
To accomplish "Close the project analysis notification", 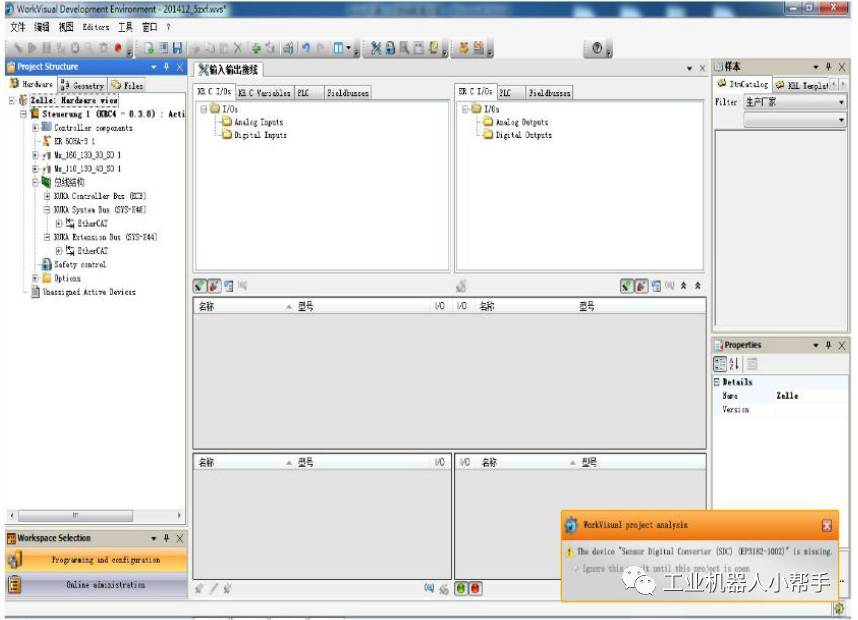I will pos(827,525).
